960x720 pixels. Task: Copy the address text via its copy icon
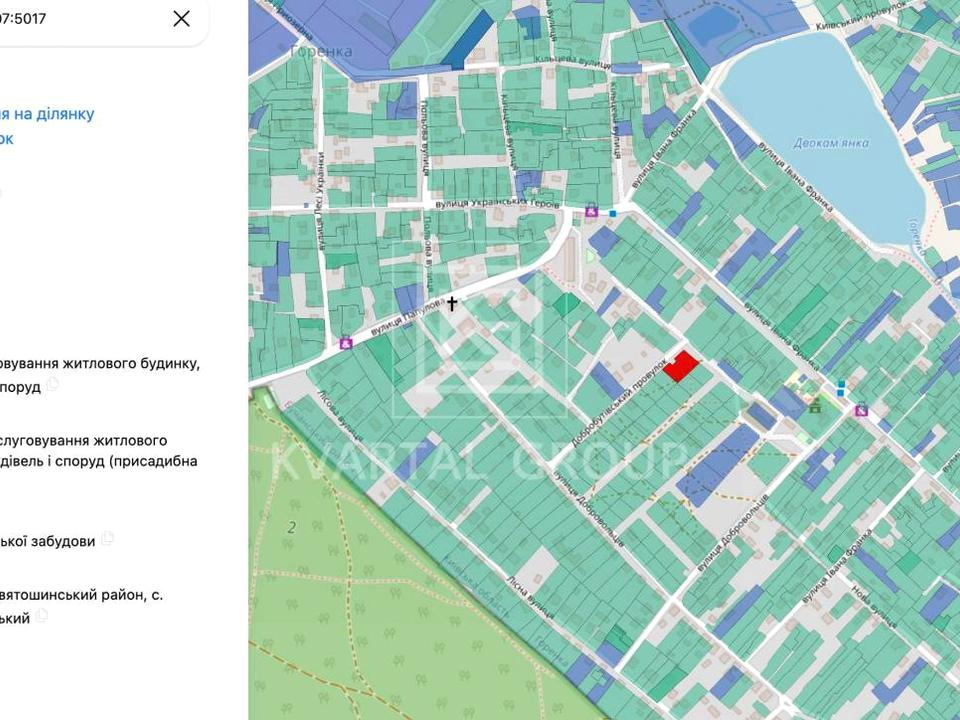(41, 615)
